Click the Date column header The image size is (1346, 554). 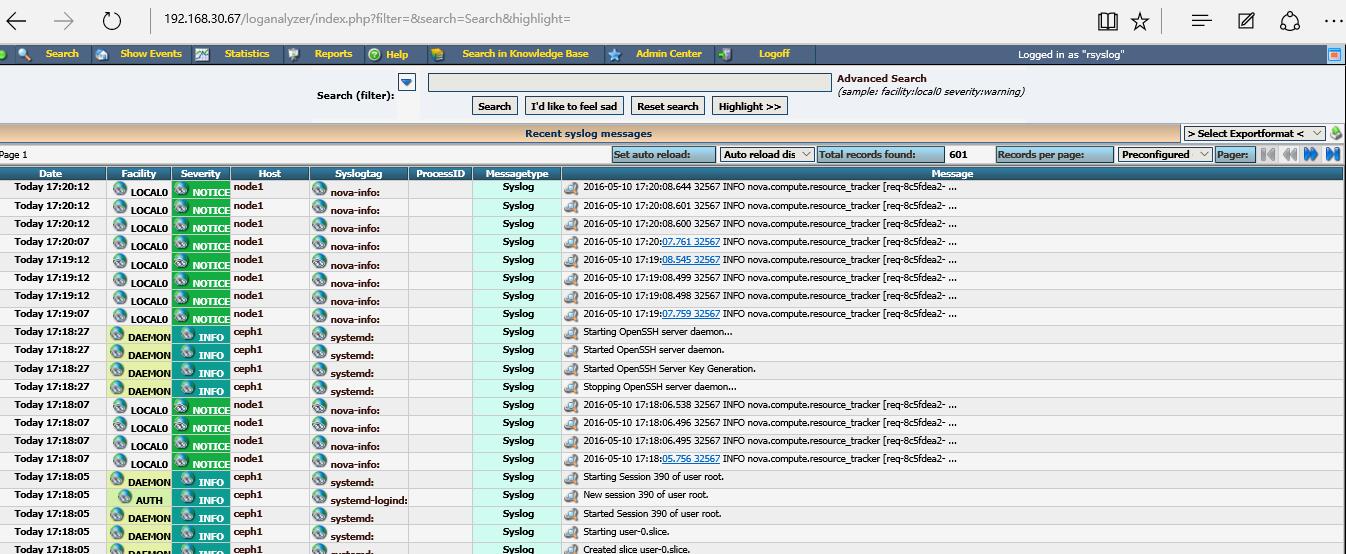(x=51, y=174)
